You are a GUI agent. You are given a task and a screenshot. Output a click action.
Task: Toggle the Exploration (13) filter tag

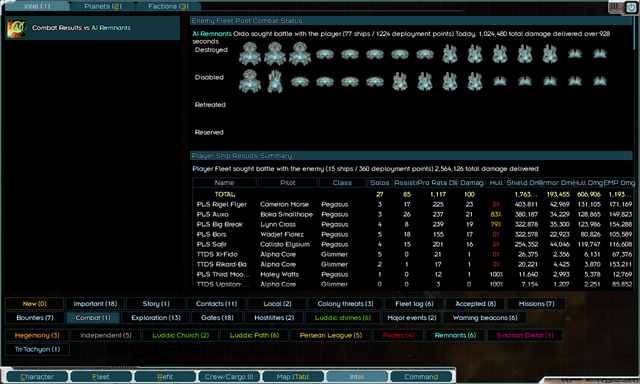(156, 317)
